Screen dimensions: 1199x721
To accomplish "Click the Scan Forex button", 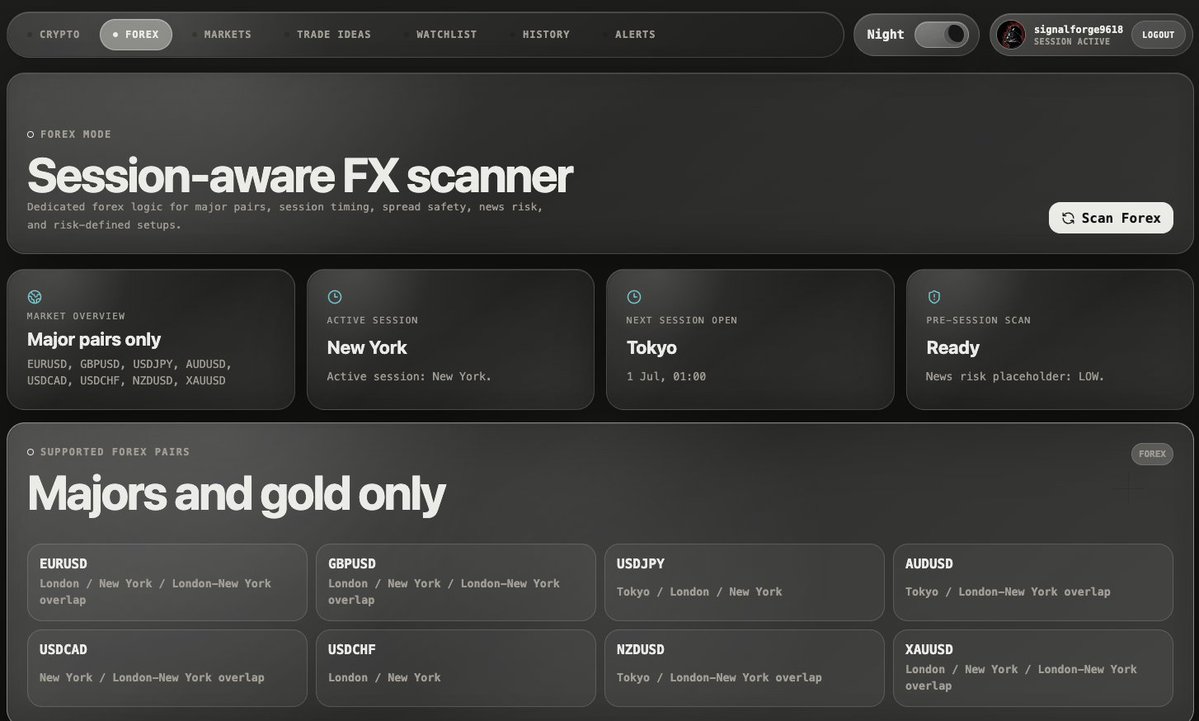I will (x=1110, y=218).
